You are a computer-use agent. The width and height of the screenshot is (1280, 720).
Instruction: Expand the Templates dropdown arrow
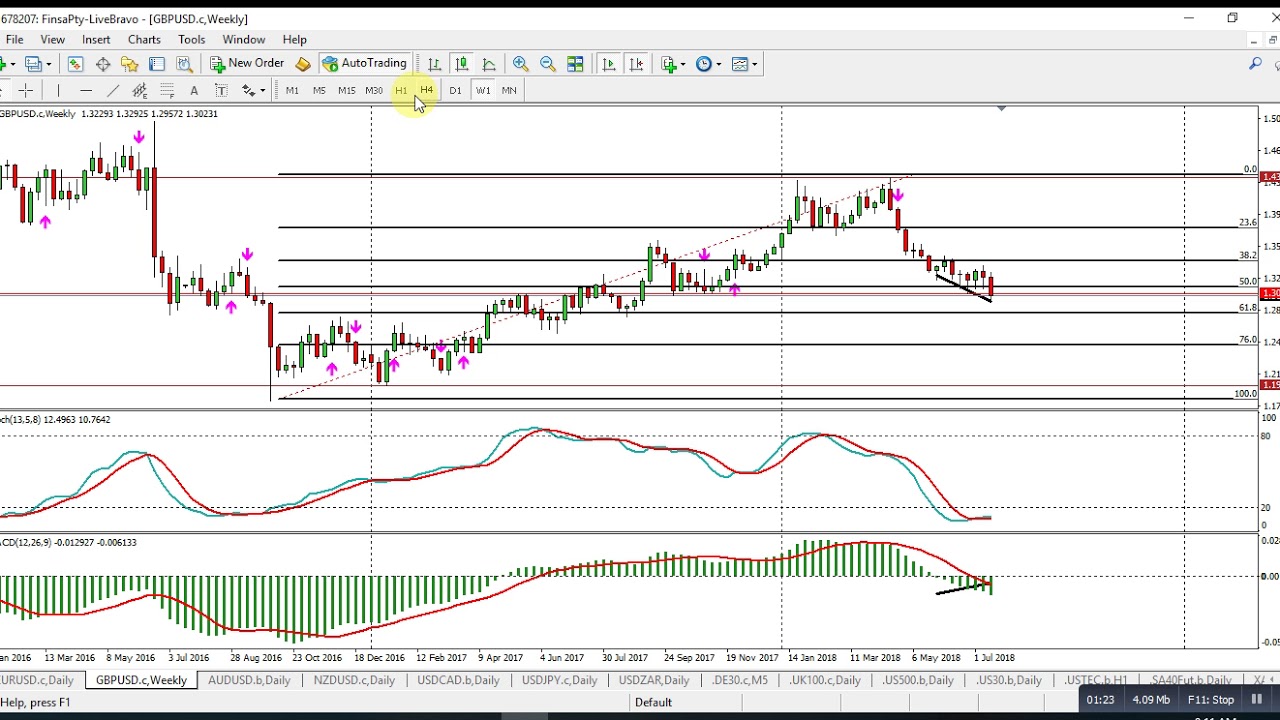pyautogui.click(x=754, y=64)
